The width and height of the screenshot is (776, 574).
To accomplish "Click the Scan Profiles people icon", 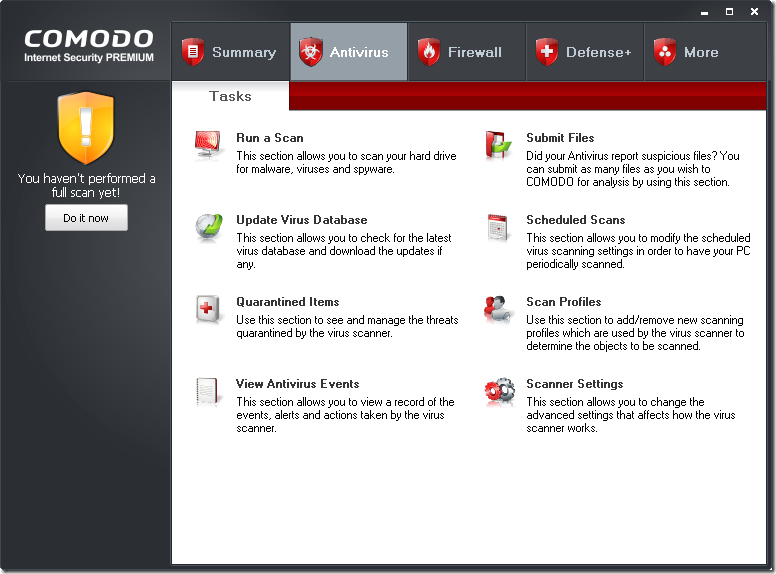I will [x=497, y=309].
